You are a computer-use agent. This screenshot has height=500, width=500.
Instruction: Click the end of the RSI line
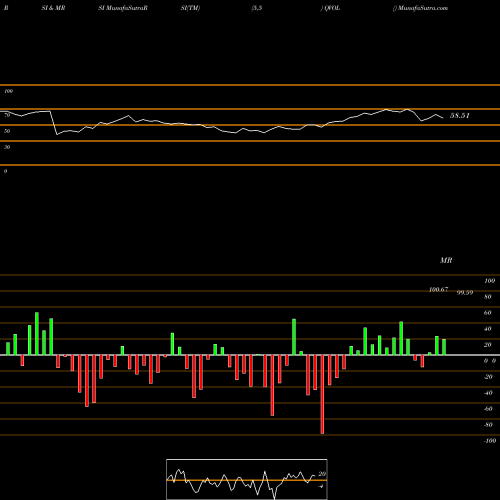click(443, 118)
